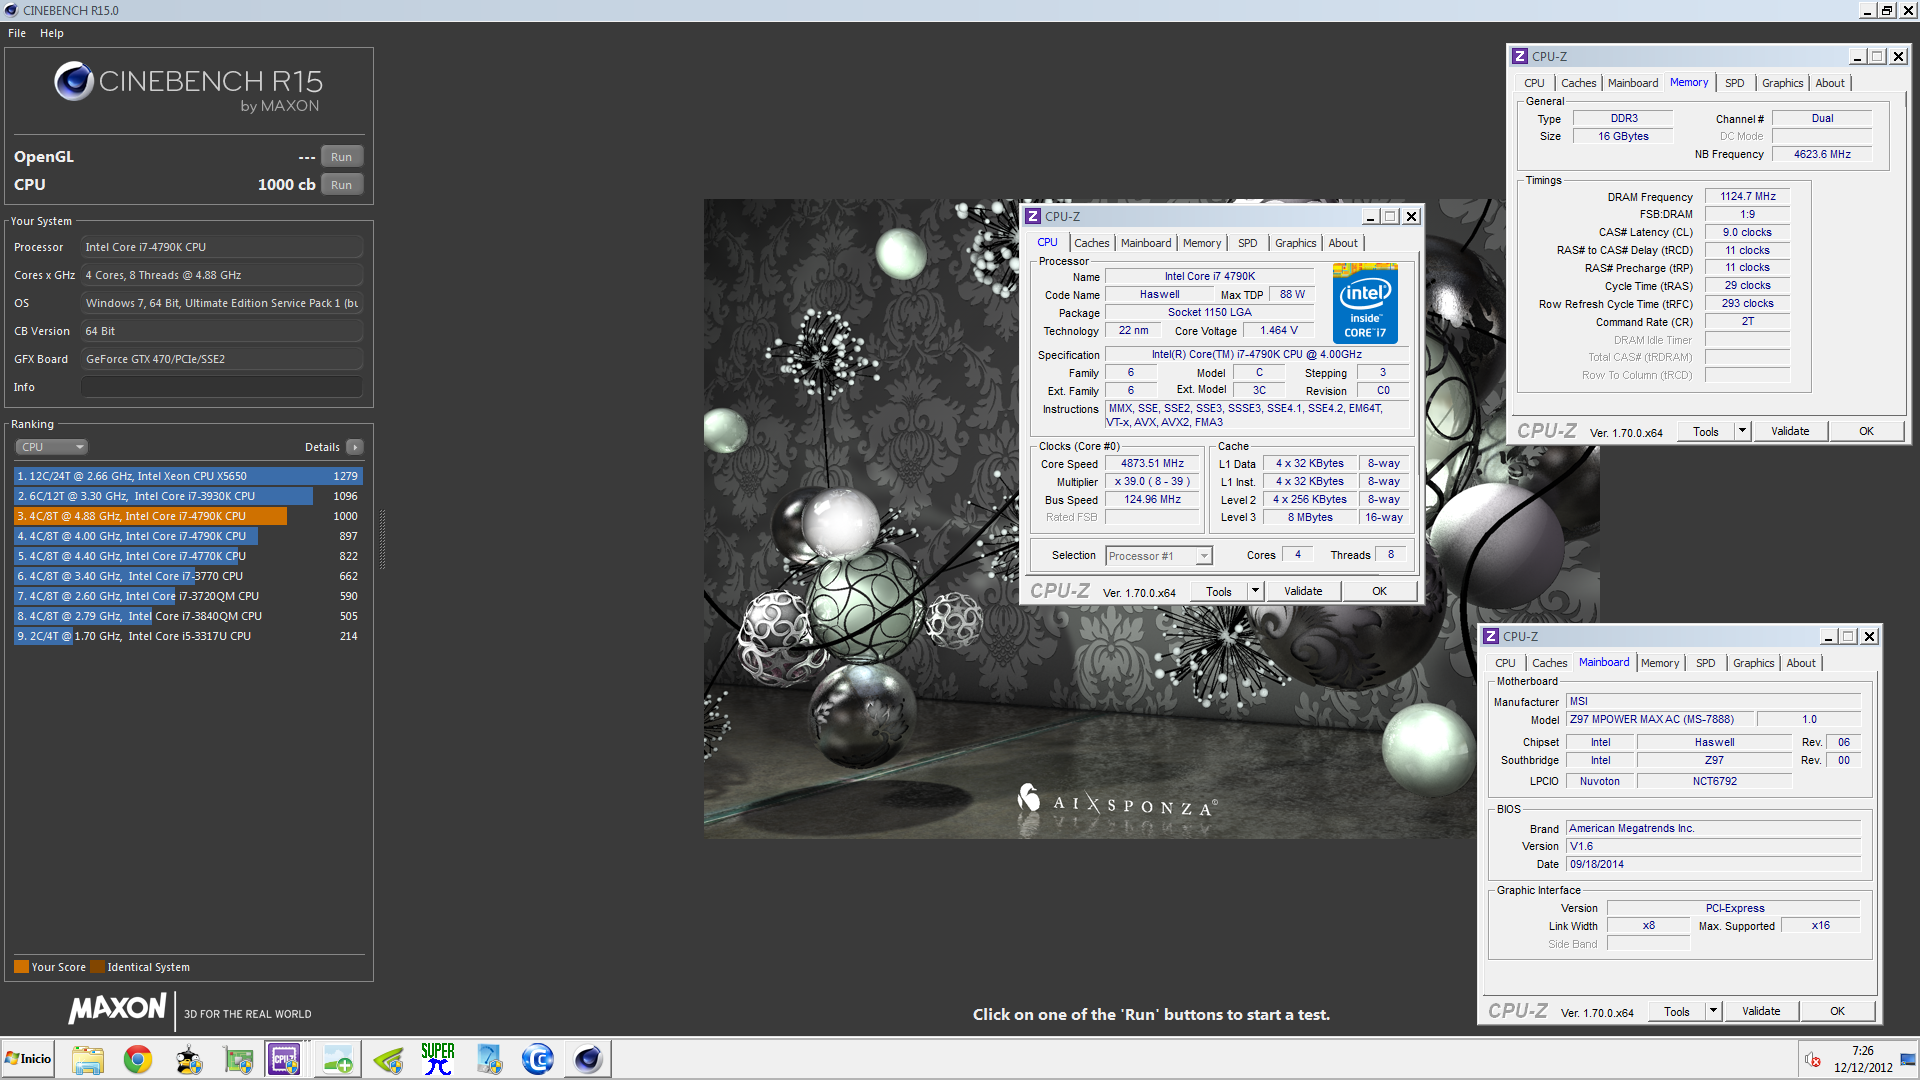Click the GPU-Z graphics card taskbar icon
Screen dimensions: 1920x1080
click(238, 1059)
